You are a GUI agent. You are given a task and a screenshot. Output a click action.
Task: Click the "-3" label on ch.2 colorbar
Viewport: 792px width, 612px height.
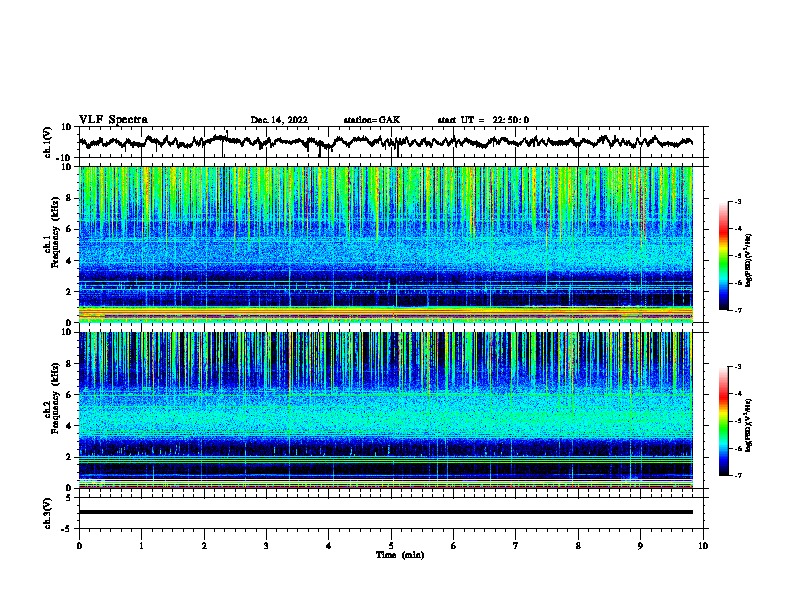[x=738, y=367]
